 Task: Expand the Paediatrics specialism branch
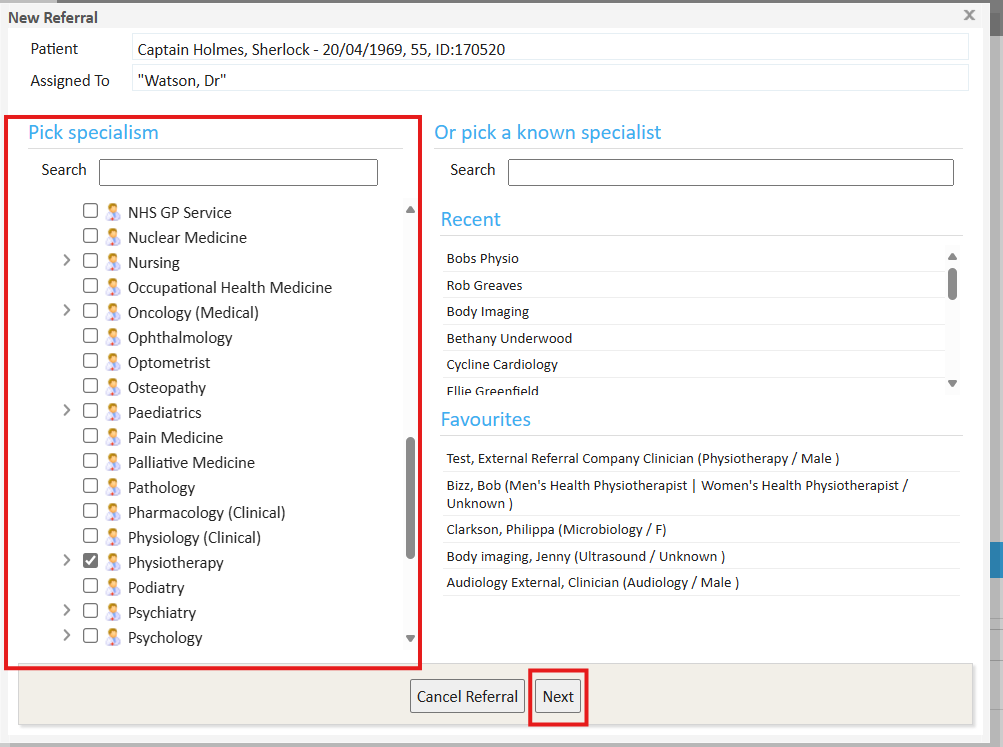67,411
